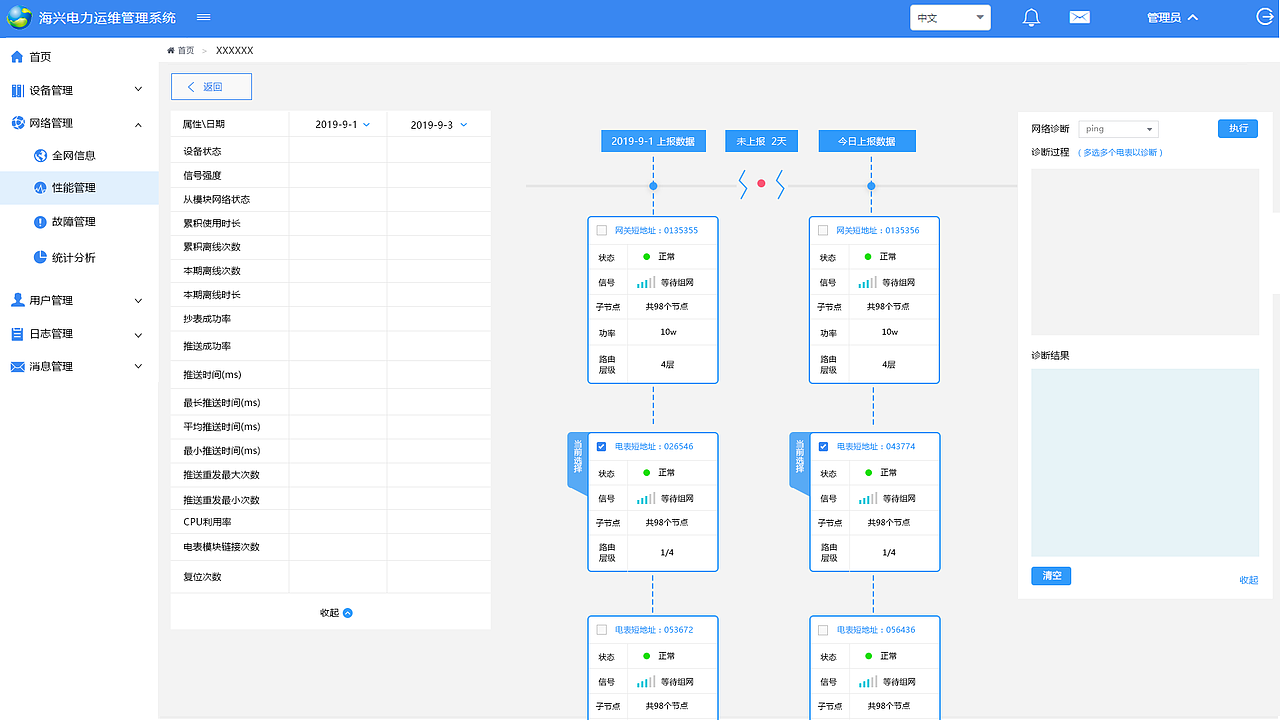Click signal bars icon in gateway 0135356 card

pos(868,282)
